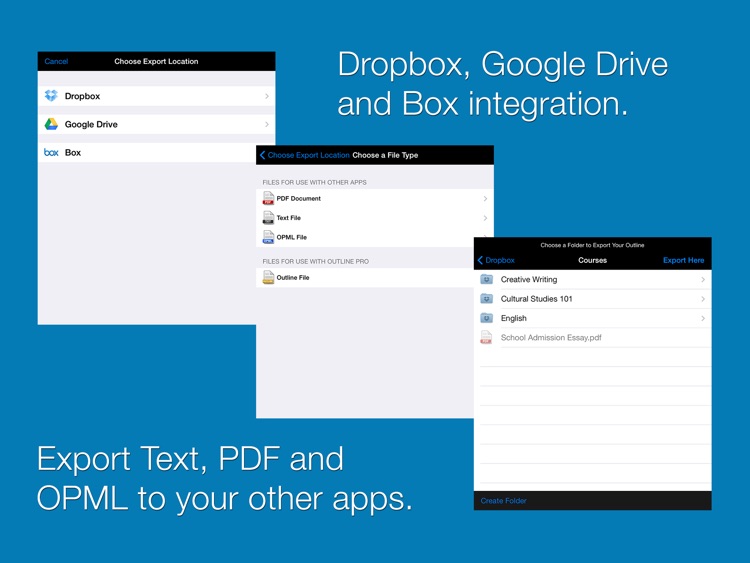Go back to Choose Export Location
Screen dimensions: 750x563
point(305,155)
